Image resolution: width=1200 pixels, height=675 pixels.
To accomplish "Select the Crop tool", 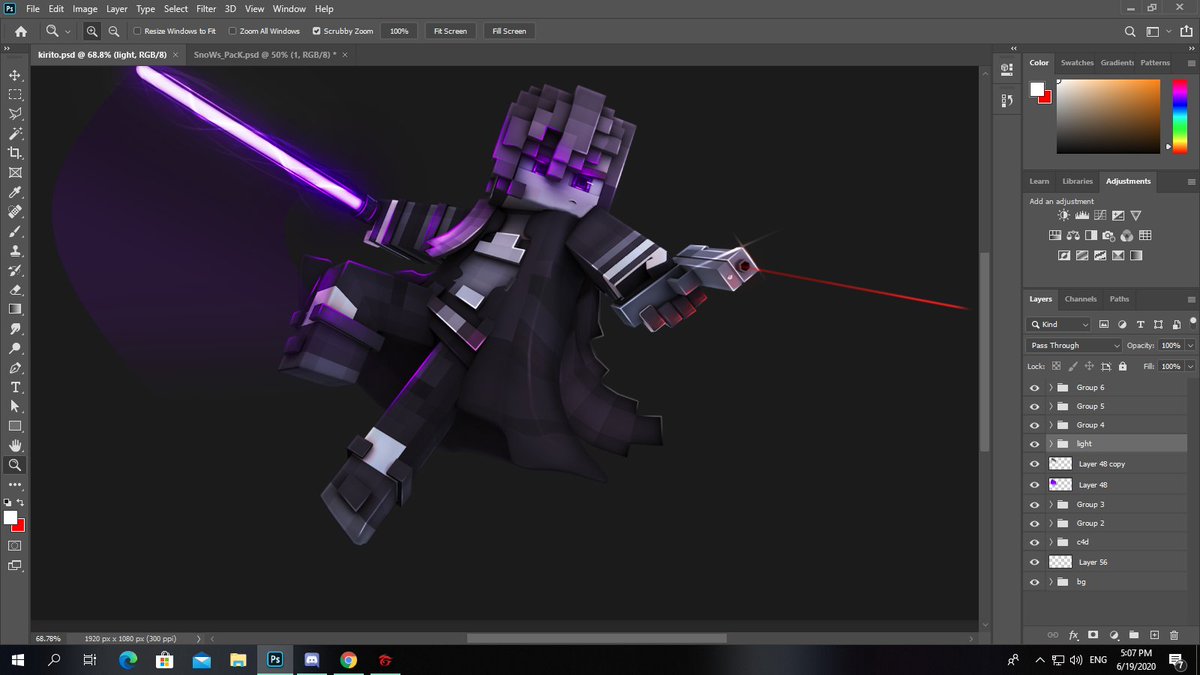I will (15, 153).
